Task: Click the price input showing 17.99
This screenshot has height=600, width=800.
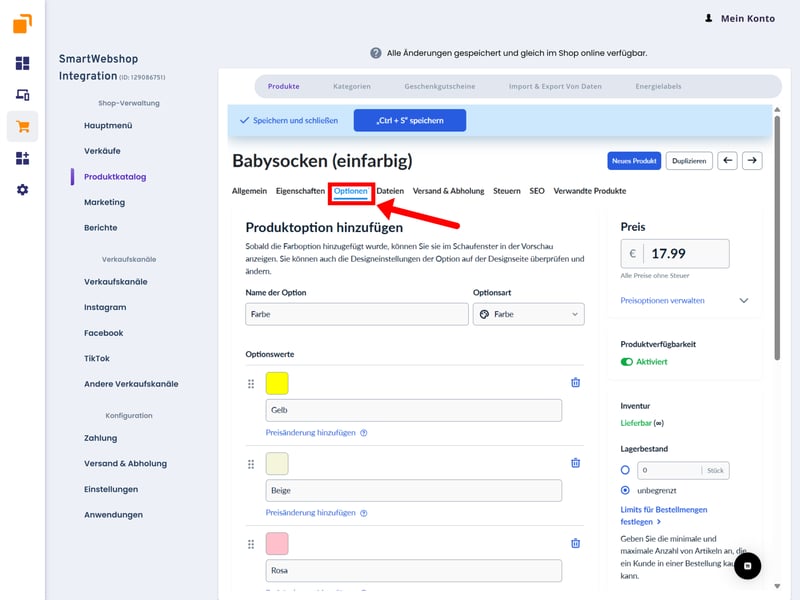Action: [x=675, y=254]
